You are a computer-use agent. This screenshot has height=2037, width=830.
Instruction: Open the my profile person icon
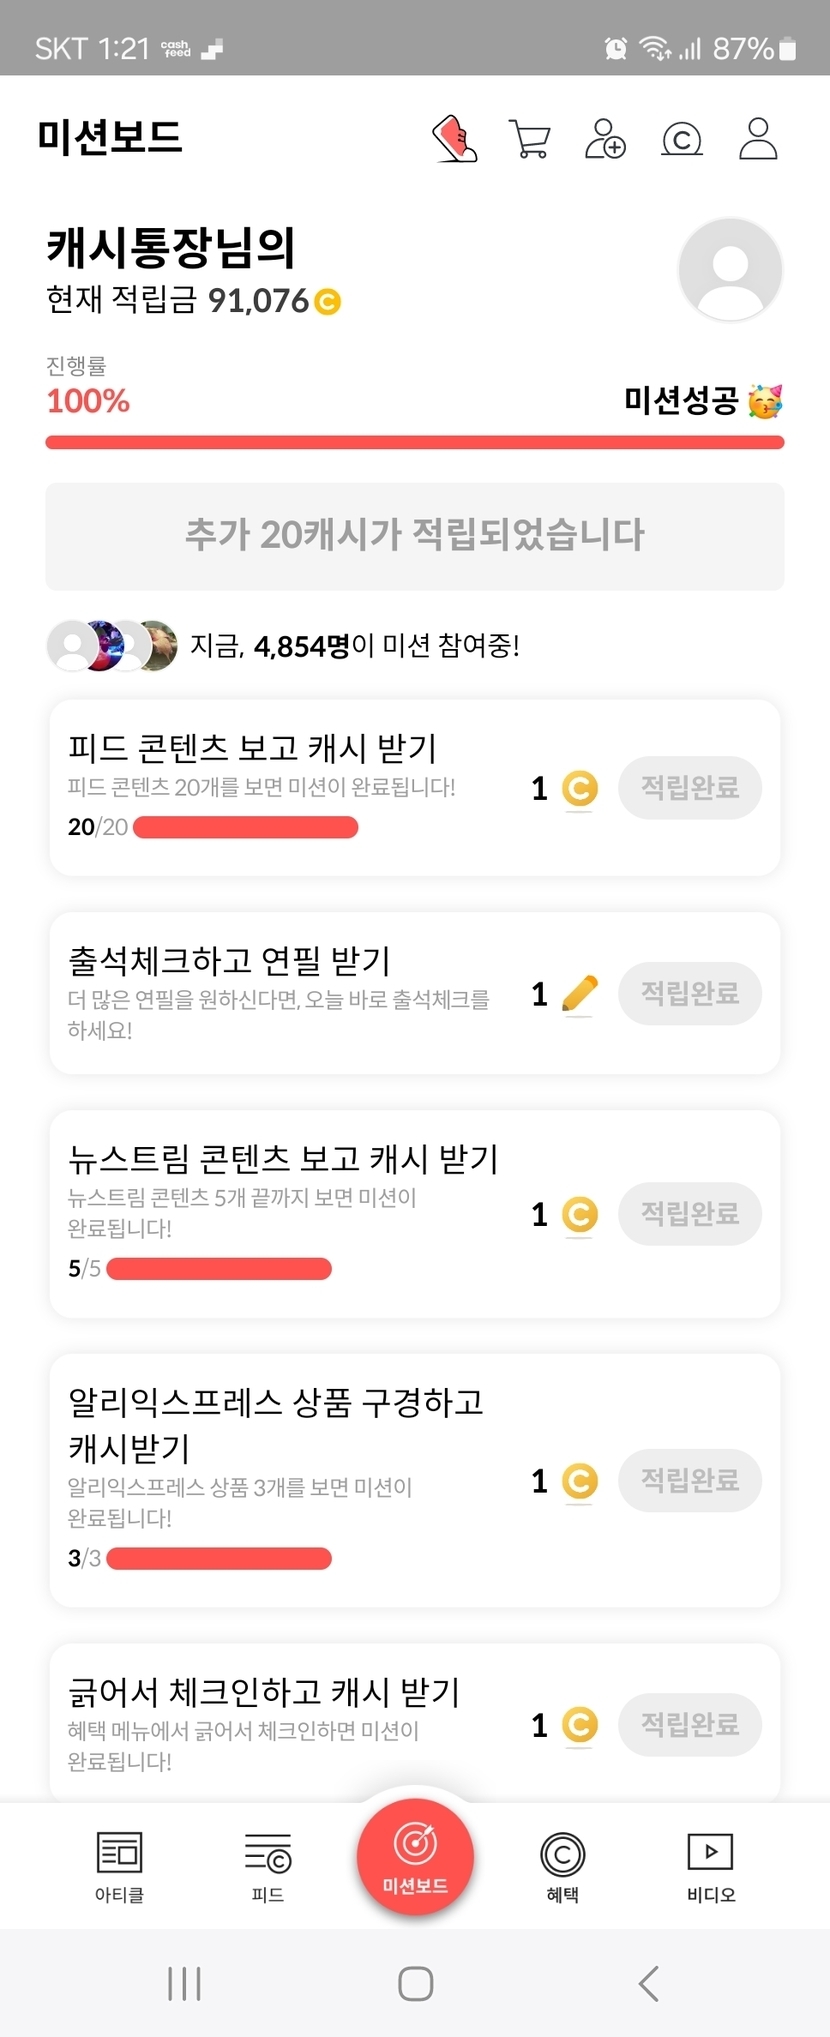pyautogui.click(x=758, y=139)
